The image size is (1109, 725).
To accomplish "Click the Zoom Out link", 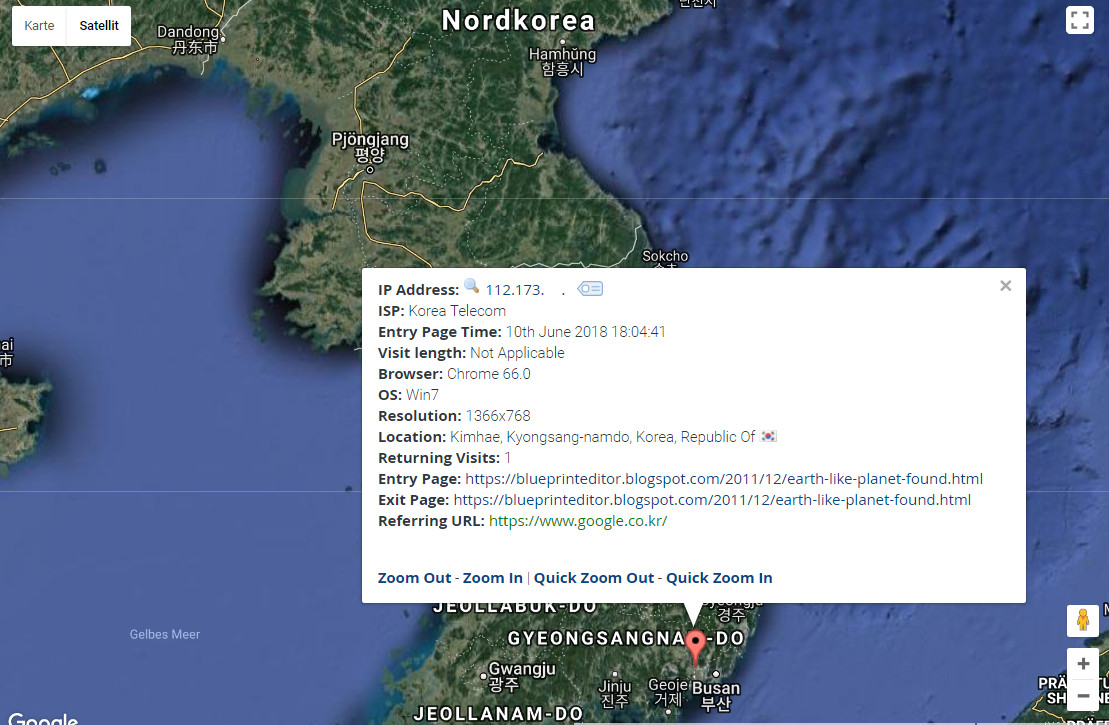I will click(414, 578).
